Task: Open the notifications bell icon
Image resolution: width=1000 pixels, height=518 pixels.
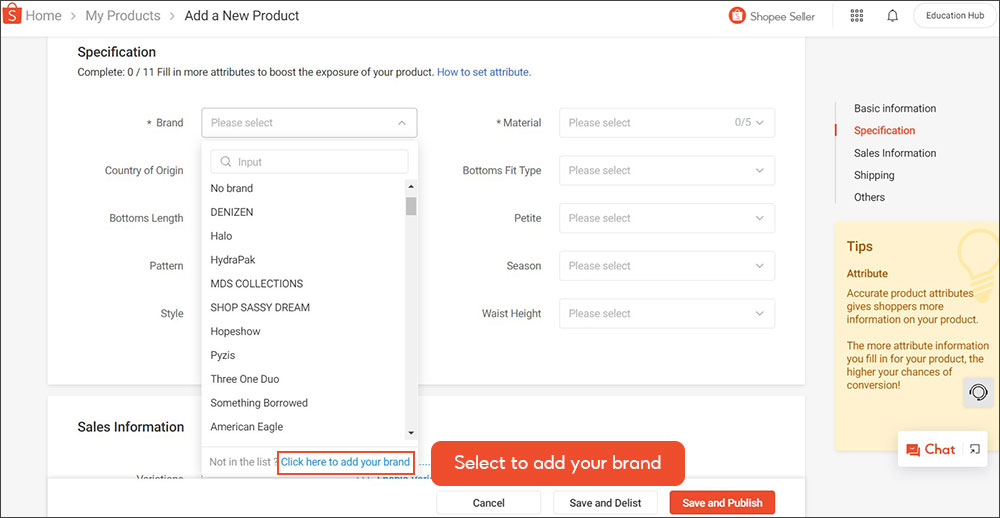Action: coord(892,16)
